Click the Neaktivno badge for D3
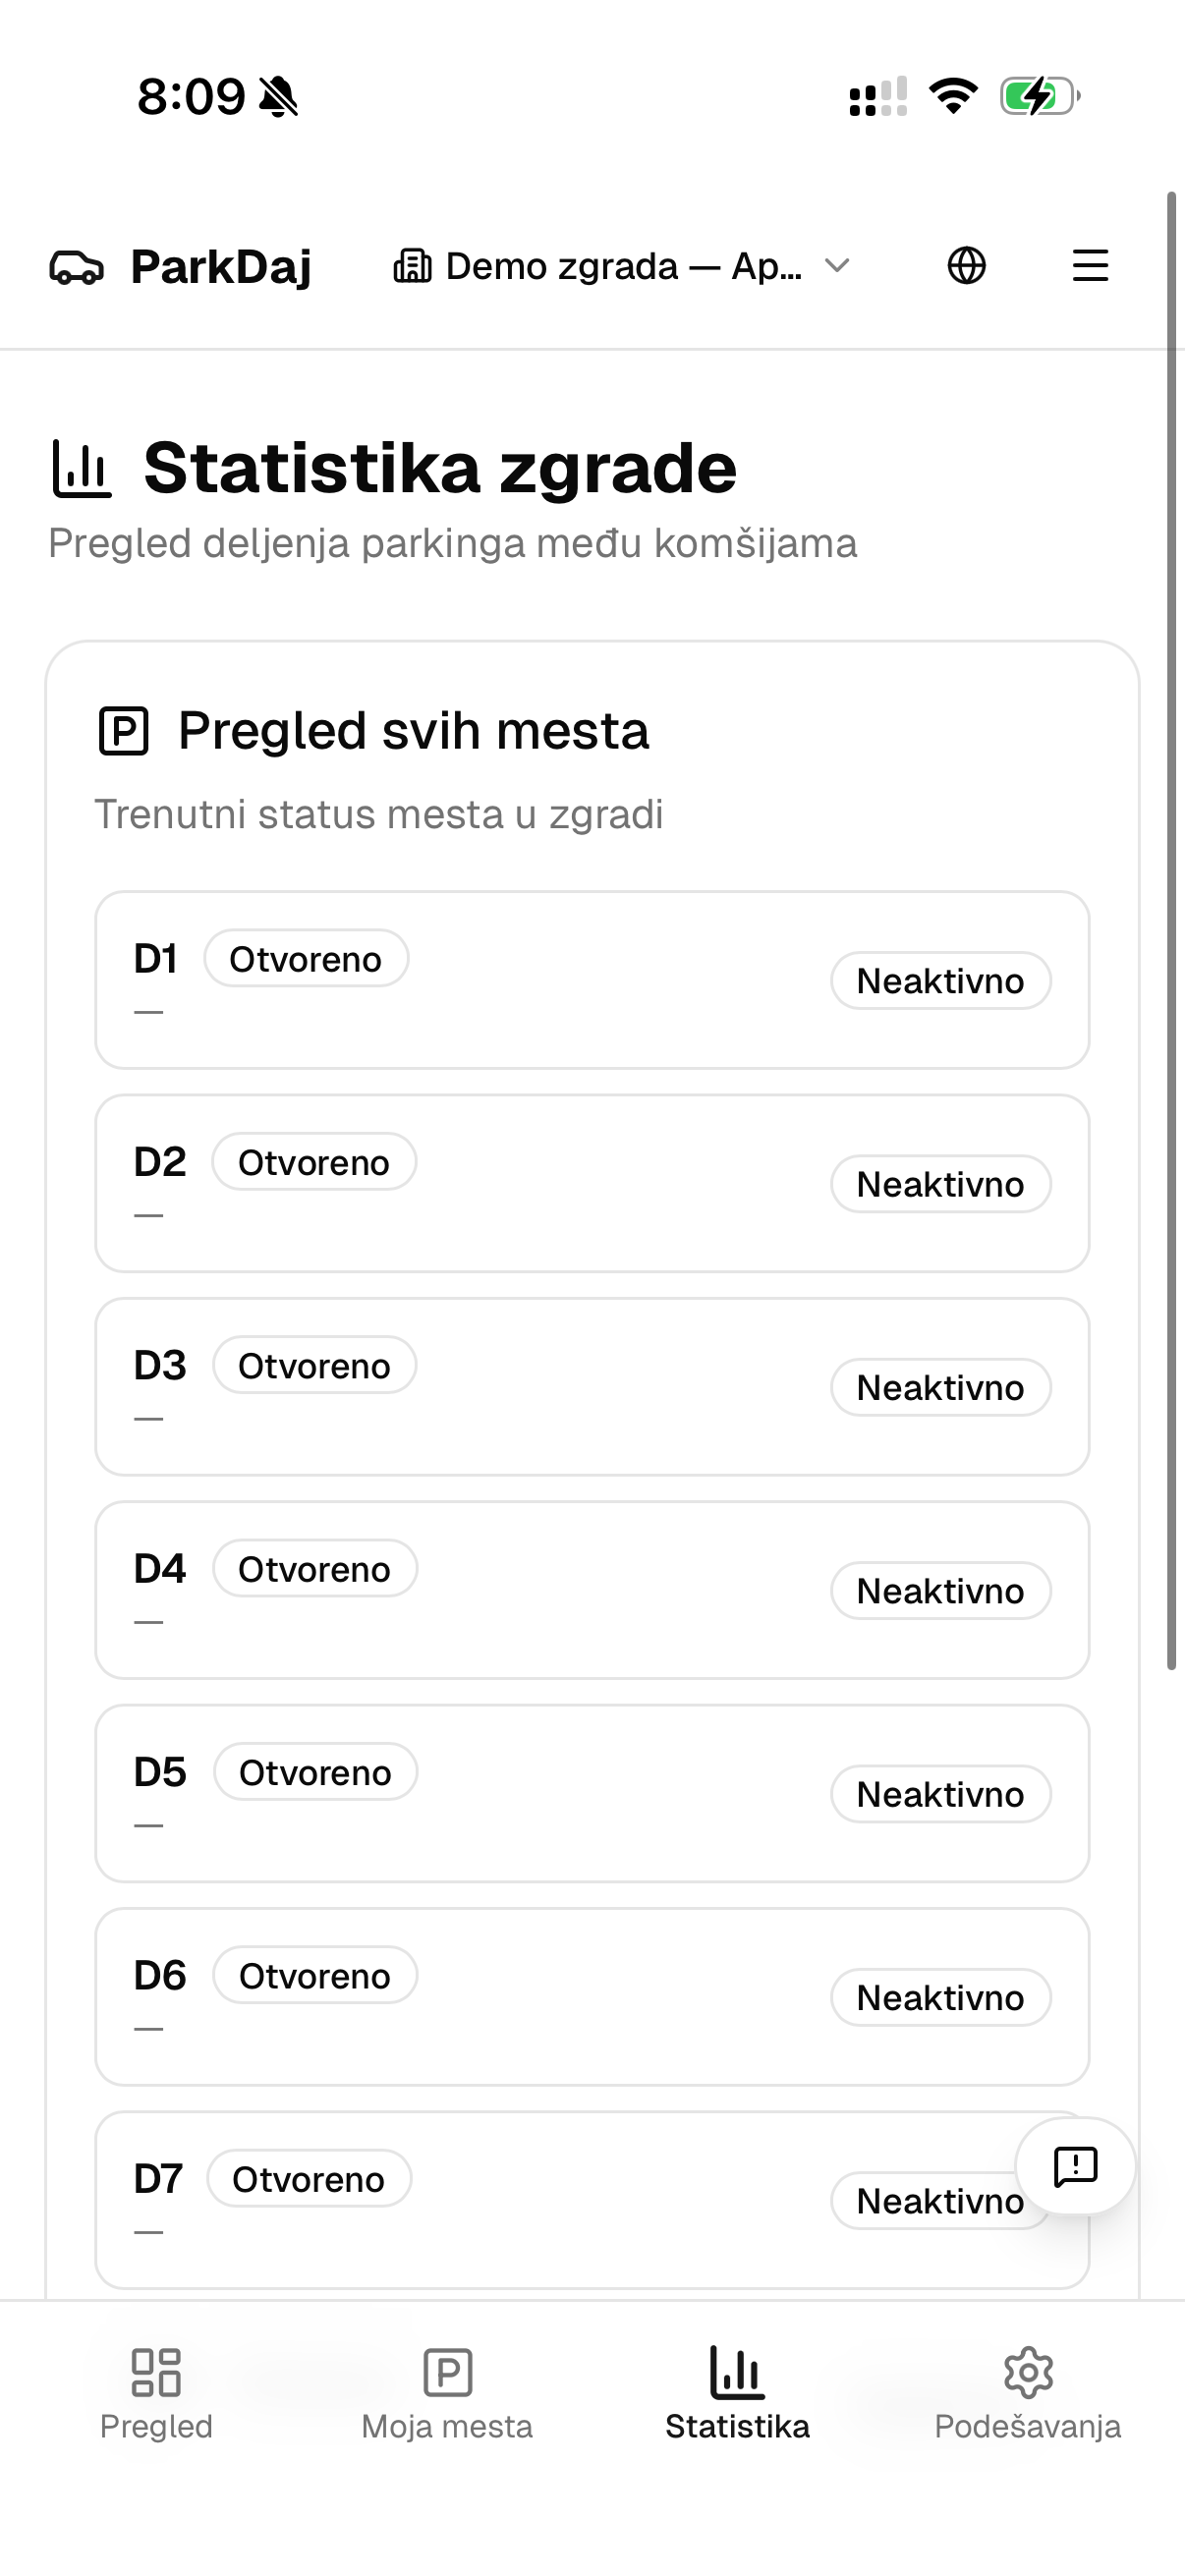Viewport: 1185px width, 2576px height. point(941,1387)
